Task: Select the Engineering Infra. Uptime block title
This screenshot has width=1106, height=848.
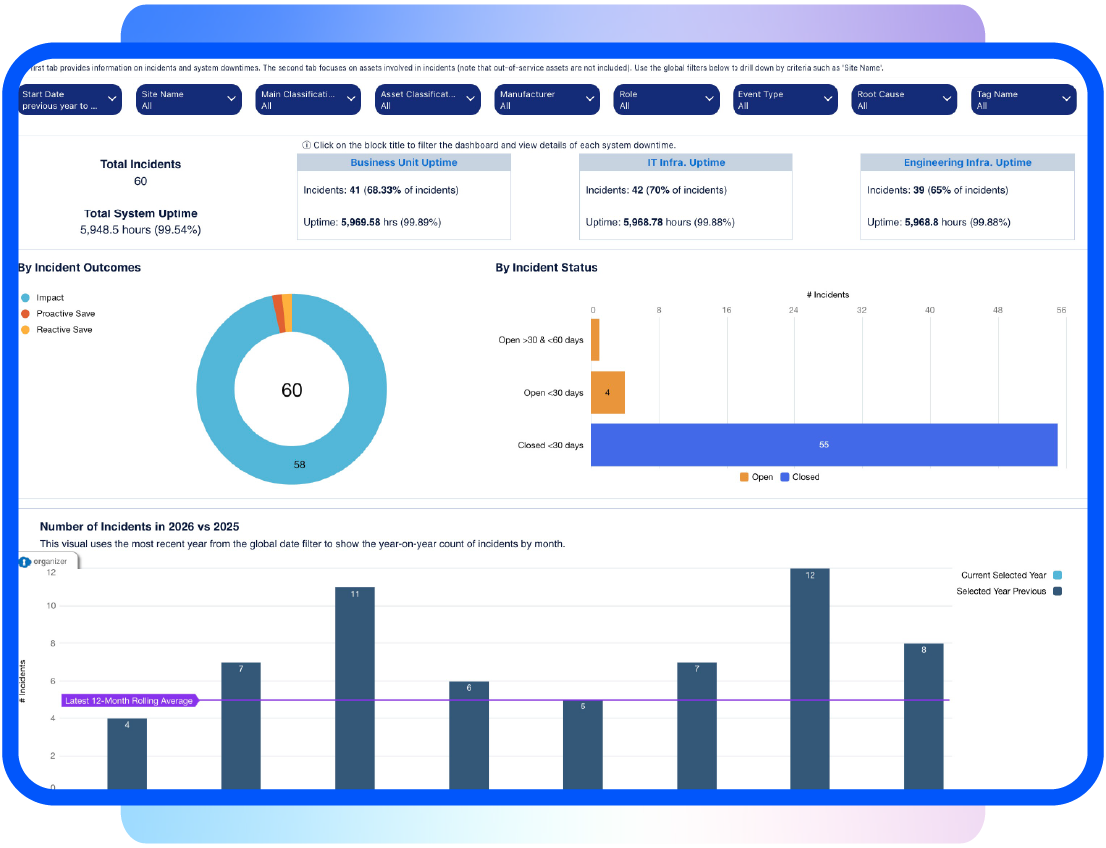Action: (x=966, y=162)
